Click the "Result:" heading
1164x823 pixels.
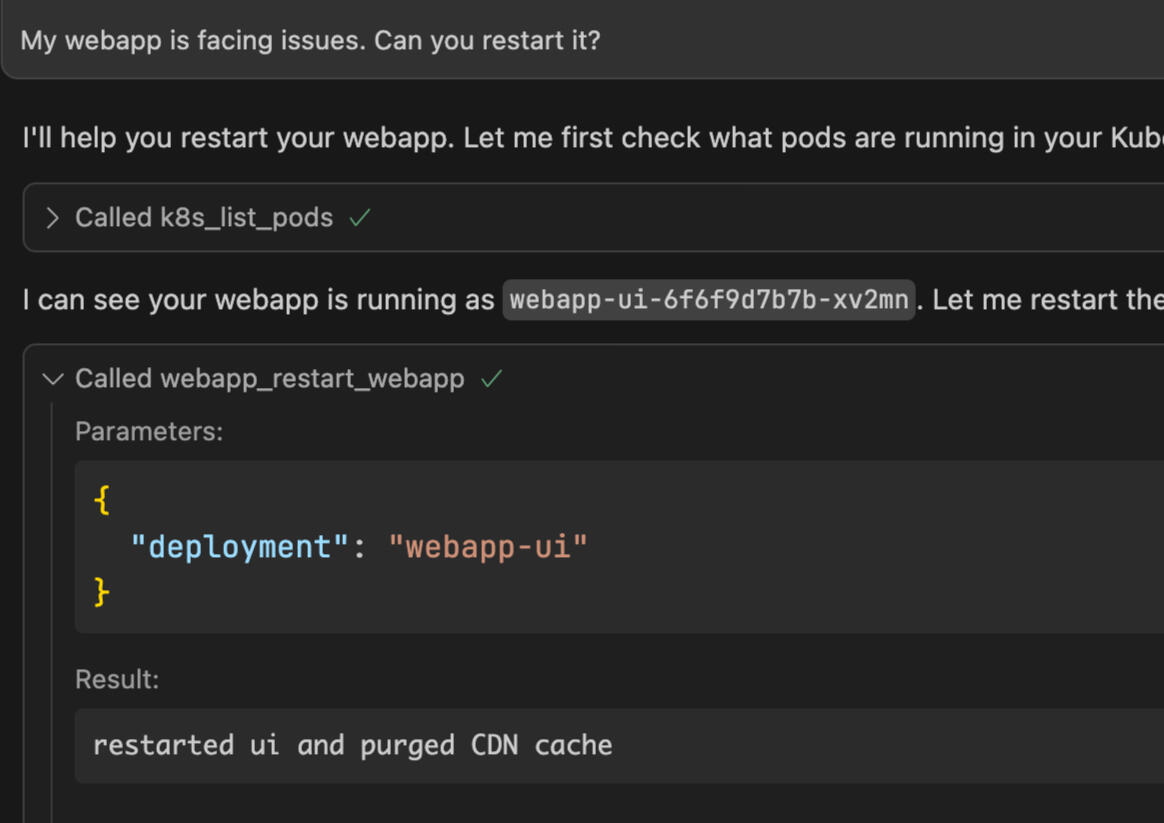click(x=117, y=679)
